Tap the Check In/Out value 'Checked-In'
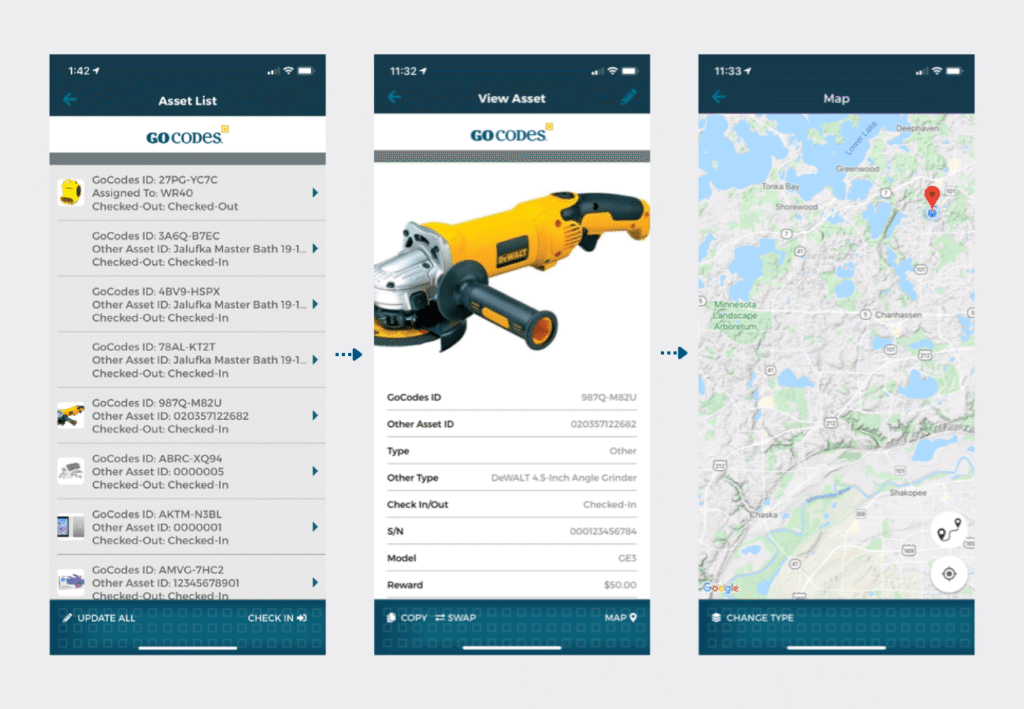 609,504
